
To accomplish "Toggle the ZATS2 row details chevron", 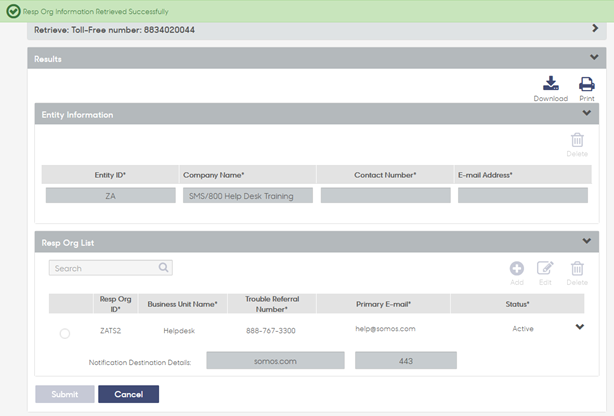I will [x=580, y=327].
